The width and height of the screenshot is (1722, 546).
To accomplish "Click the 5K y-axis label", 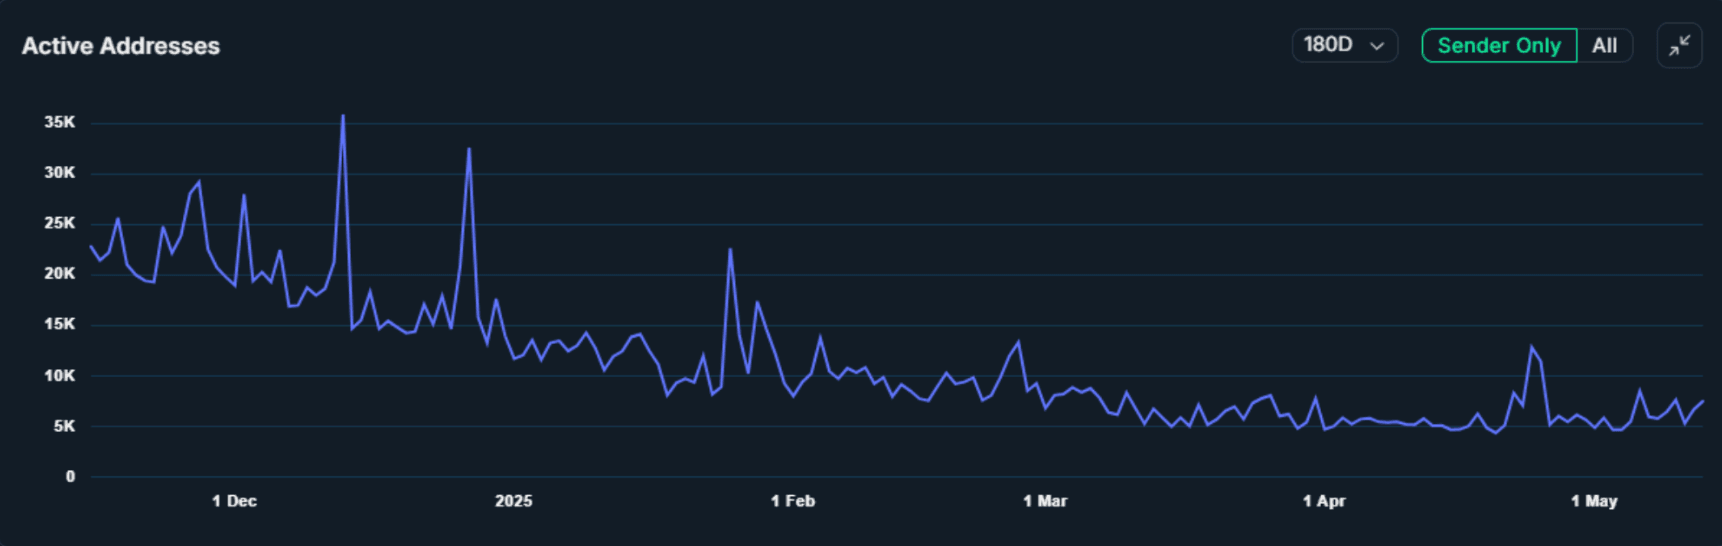I will pos(64,426).
